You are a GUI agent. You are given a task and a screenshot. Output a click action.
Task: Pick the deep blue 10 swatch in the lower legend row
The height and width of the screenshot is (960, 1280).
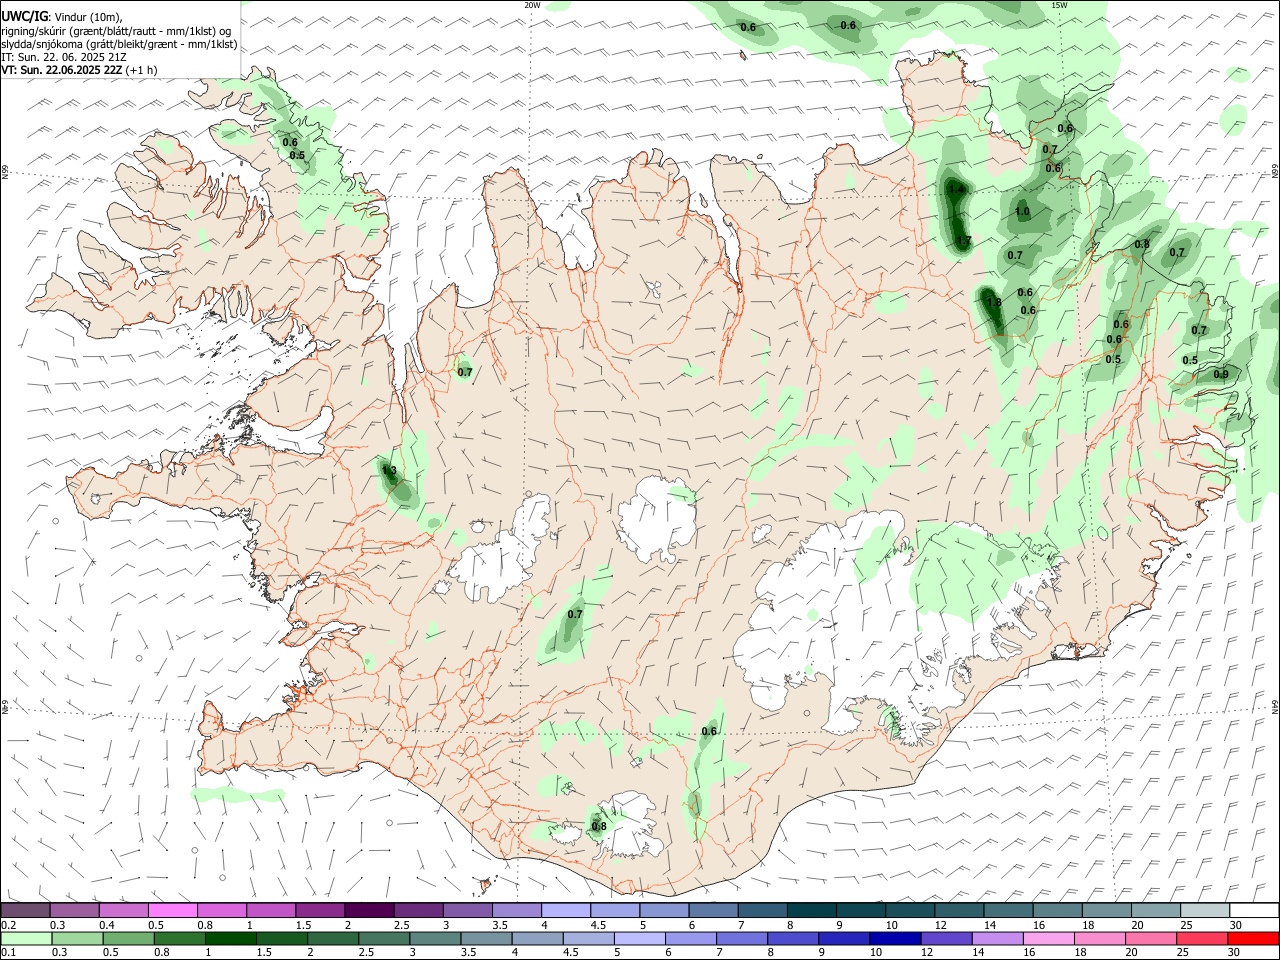tap(895, 939)
